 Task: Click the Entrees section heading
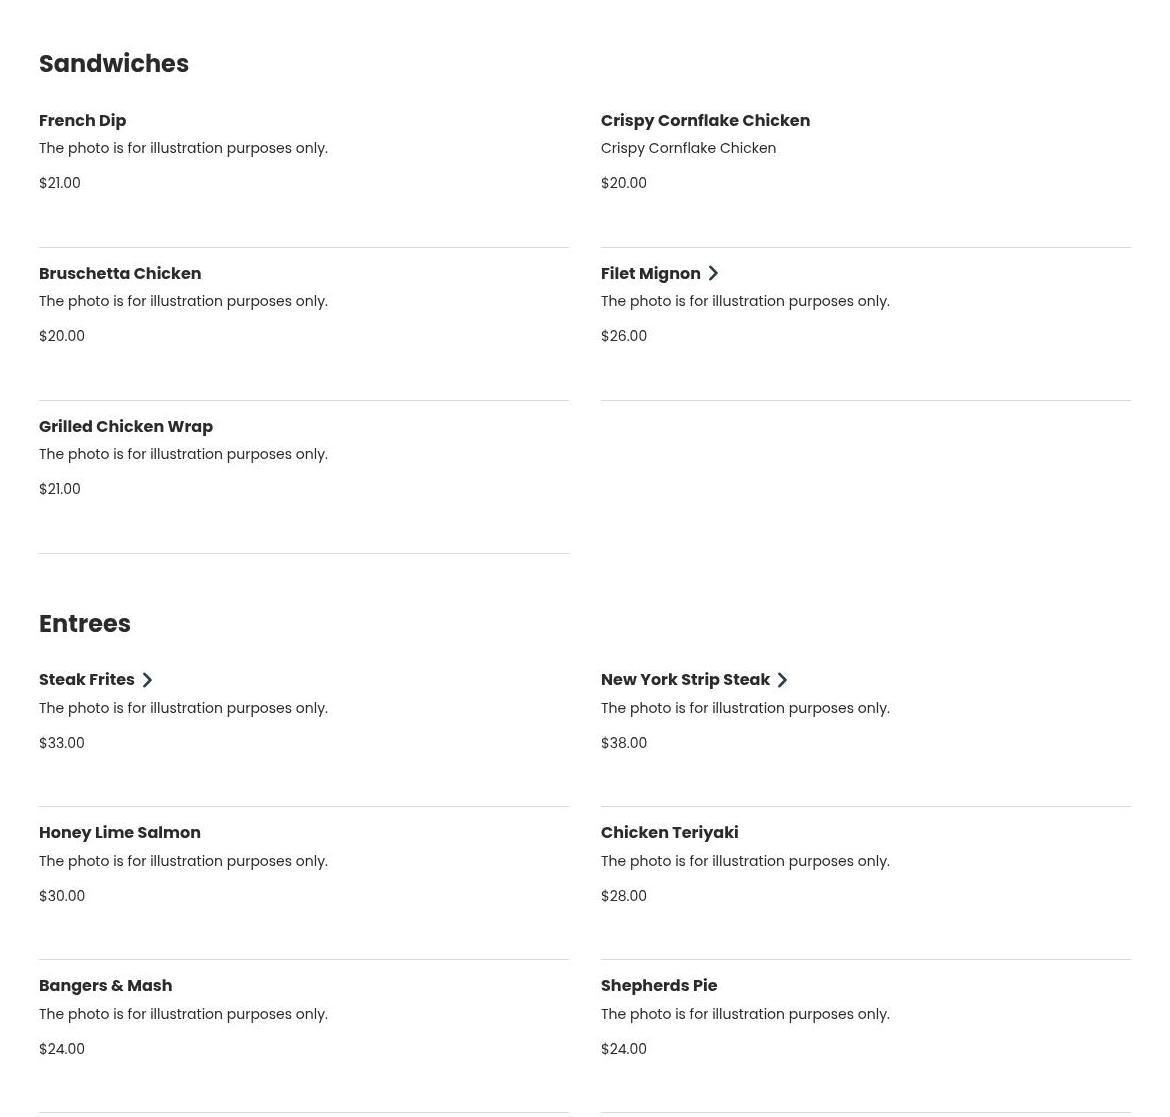[x=84, y=624]
